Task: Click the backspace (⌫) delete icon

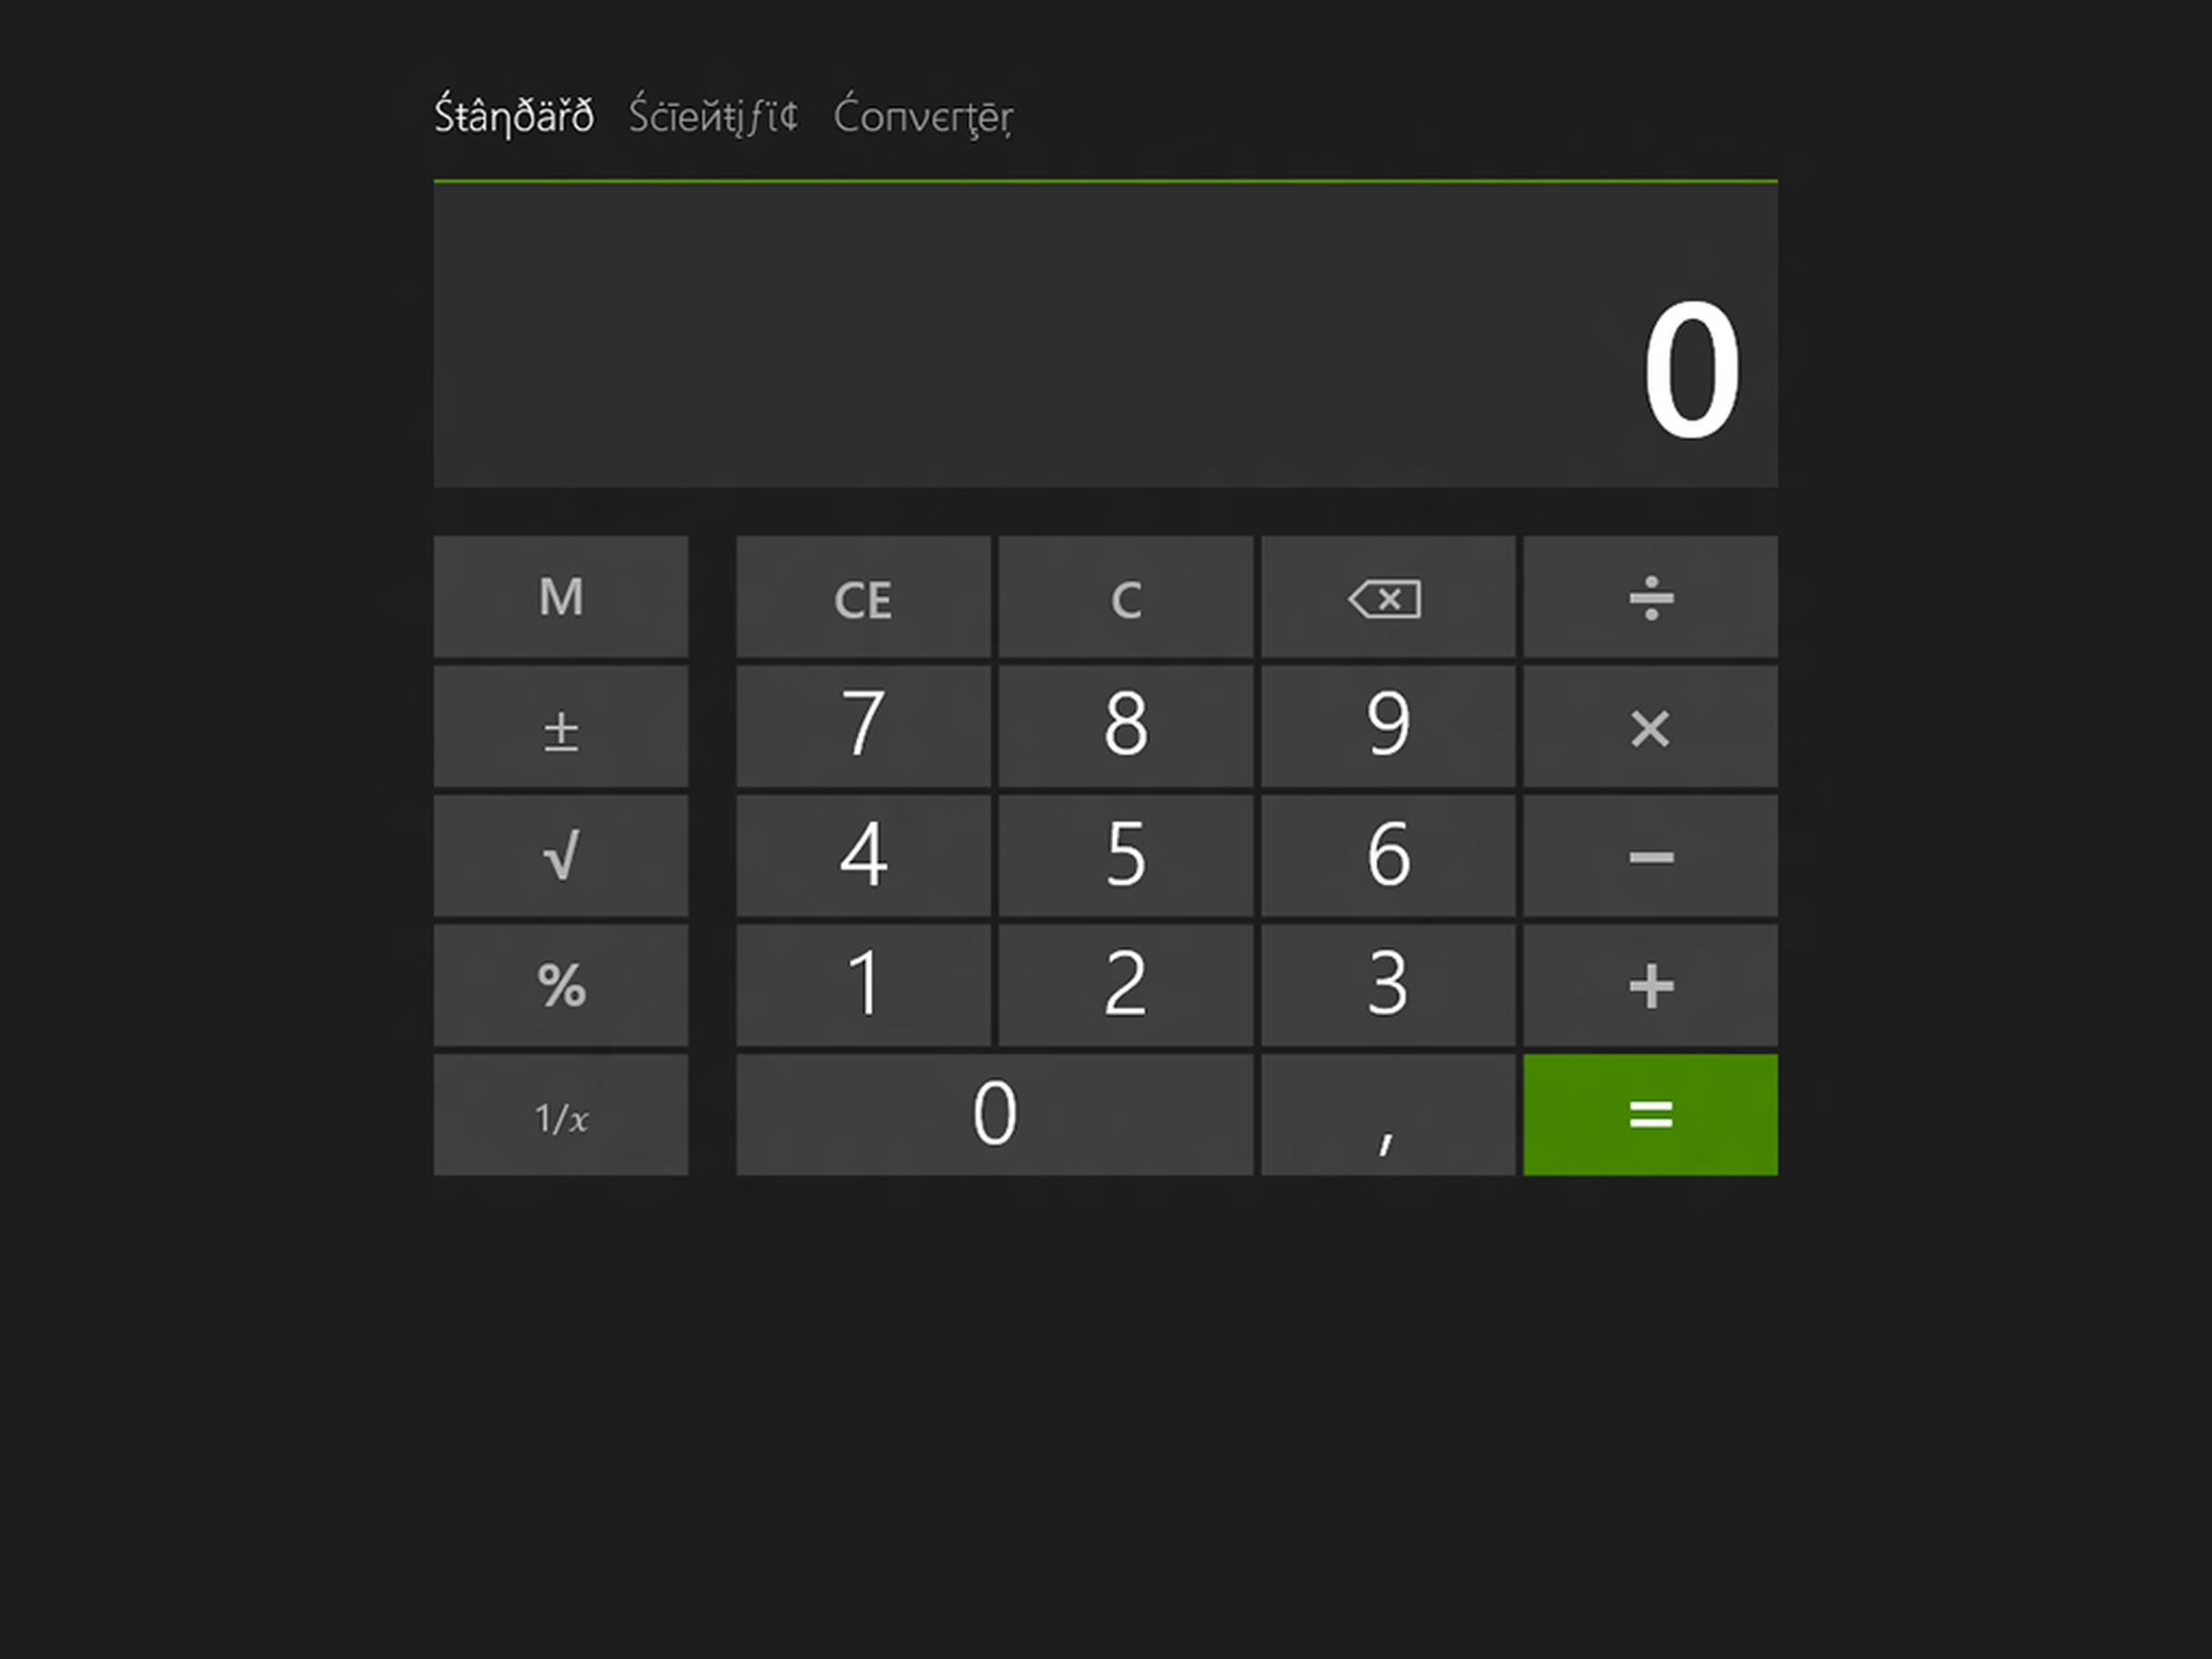Action: click(1384, 598)
